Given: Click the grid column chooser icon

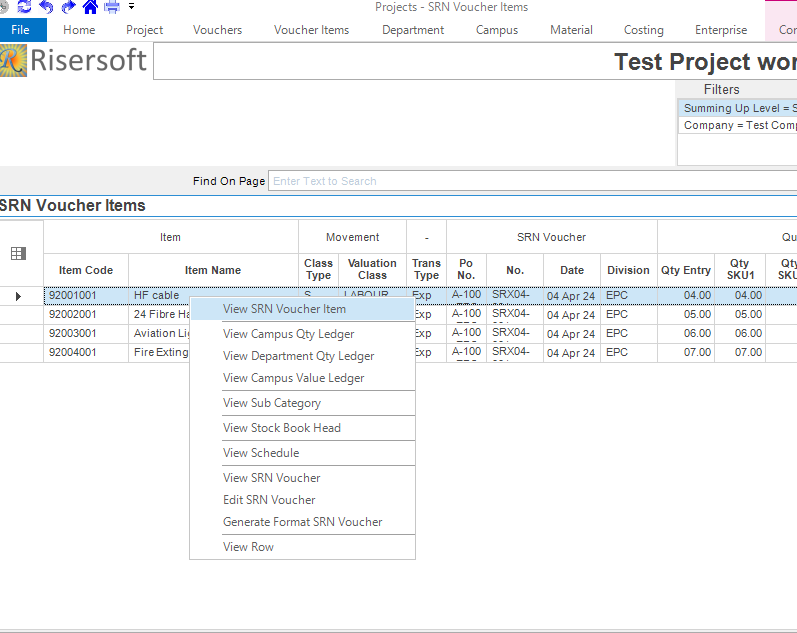Looking at the screenshot, I should pos(18,254).
